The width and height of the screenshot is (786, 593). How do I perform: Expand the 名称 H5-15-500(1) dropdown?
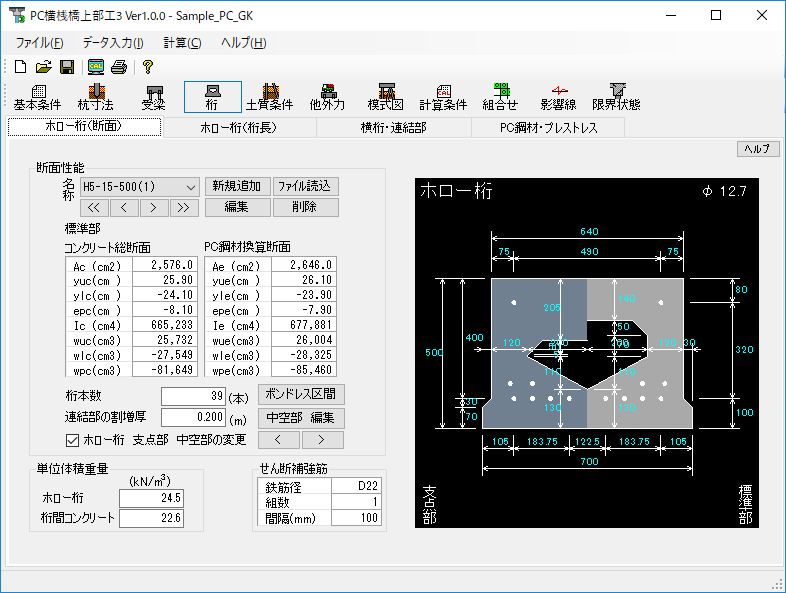[x=190, y=187]
